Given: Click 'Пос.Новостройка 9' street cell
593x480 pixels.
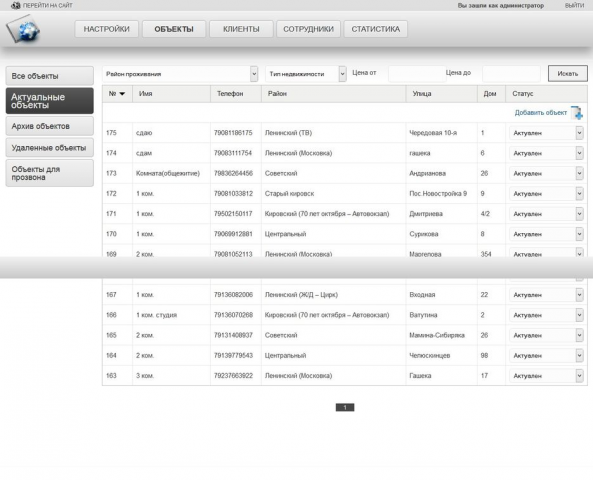Looking at the screenshot, I should [438, 194].
